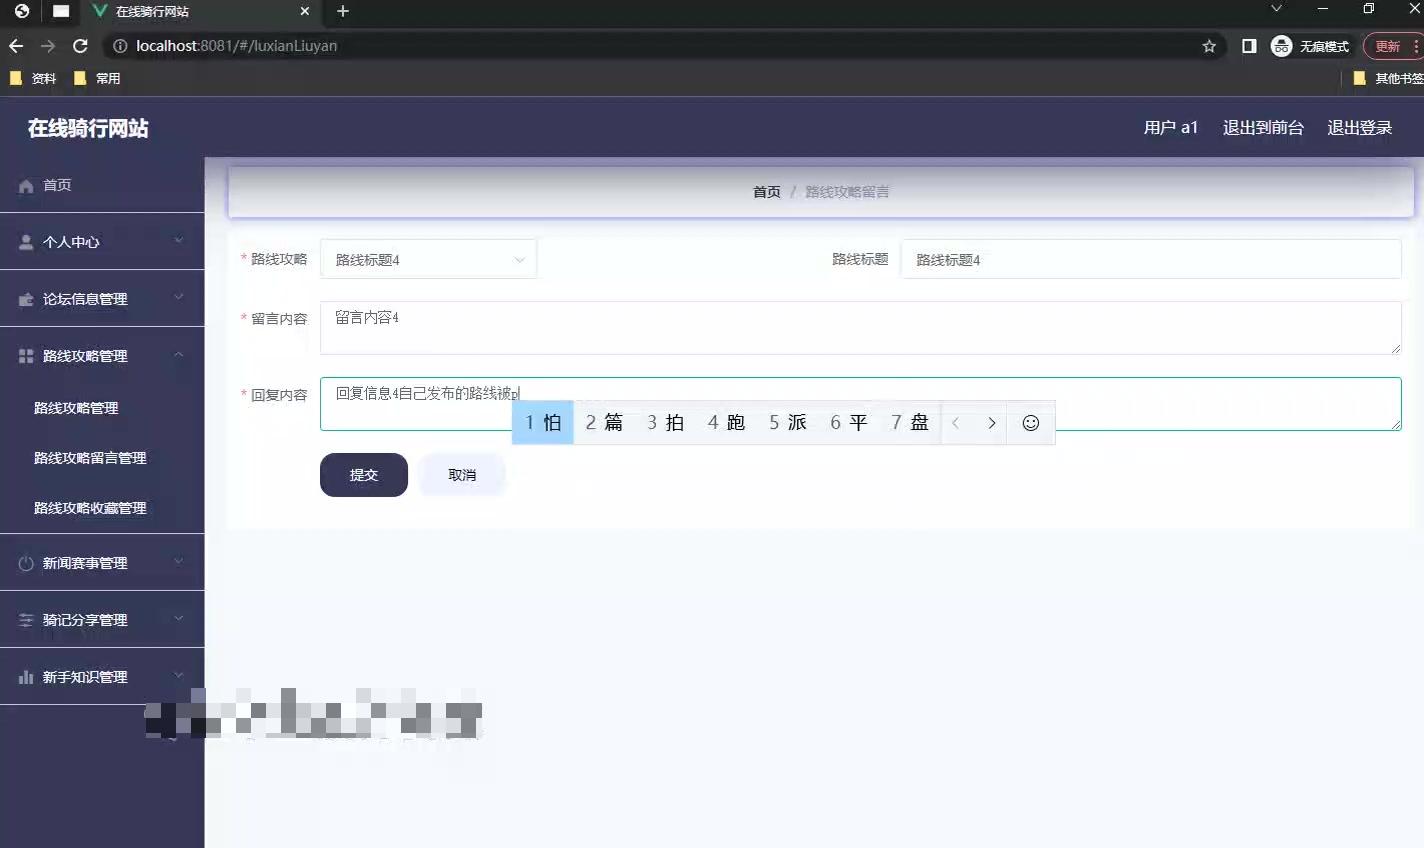Click the bookmark star in the address bar
This screenshot has height=848, width=1424.
point(1209,45)
